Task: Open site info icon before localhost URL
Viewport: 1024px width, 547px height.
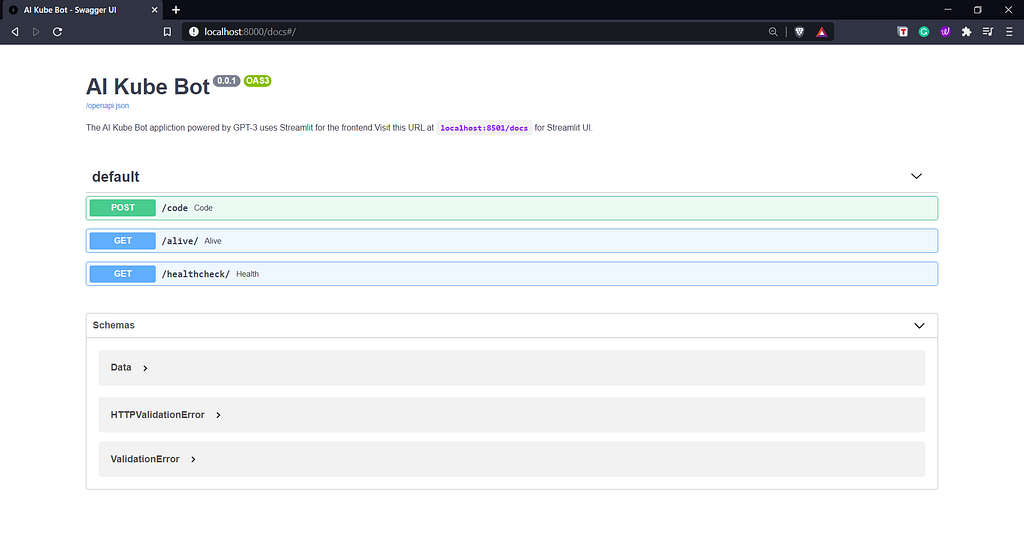Action: coord(193,31)
